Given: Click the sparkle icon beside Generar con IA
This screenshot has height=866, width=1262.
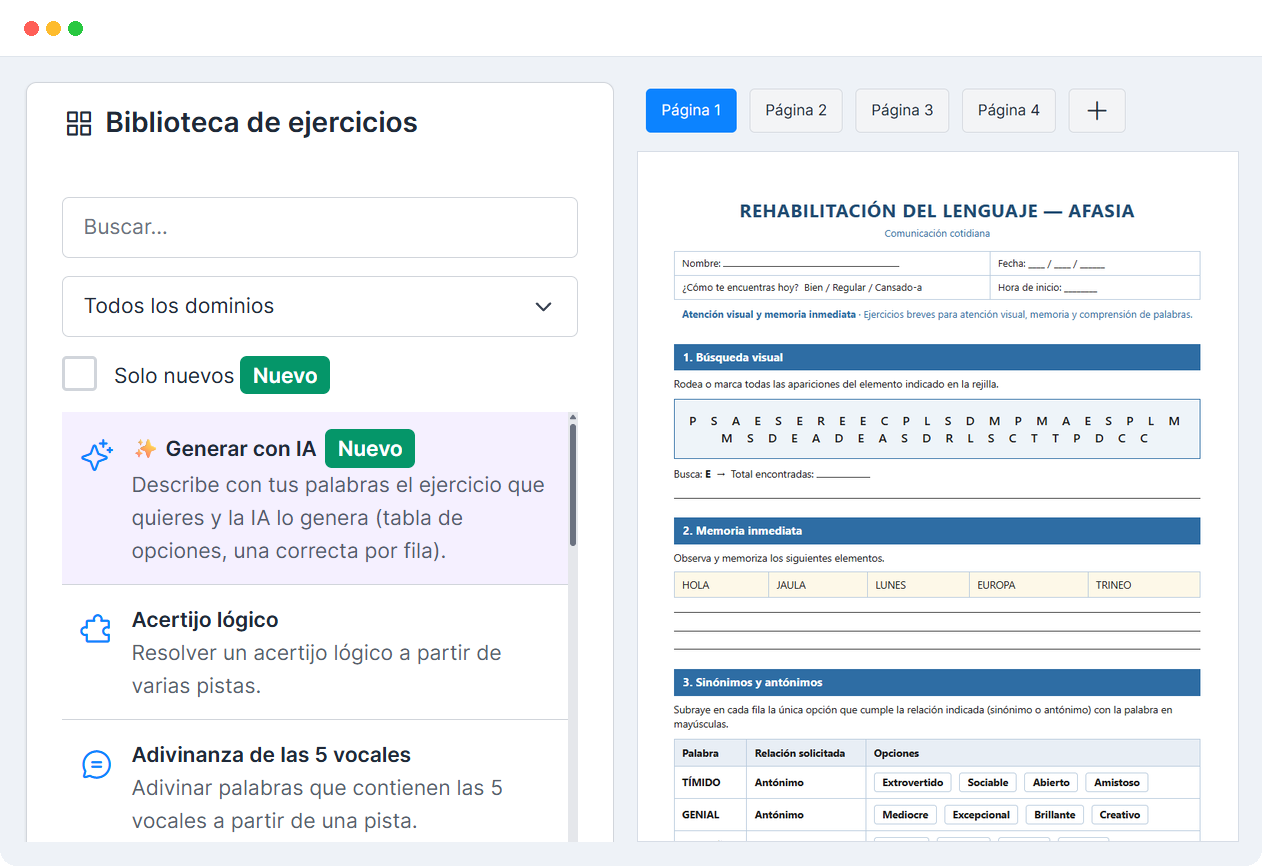Looking at the screenshot, I should [96, 456].
